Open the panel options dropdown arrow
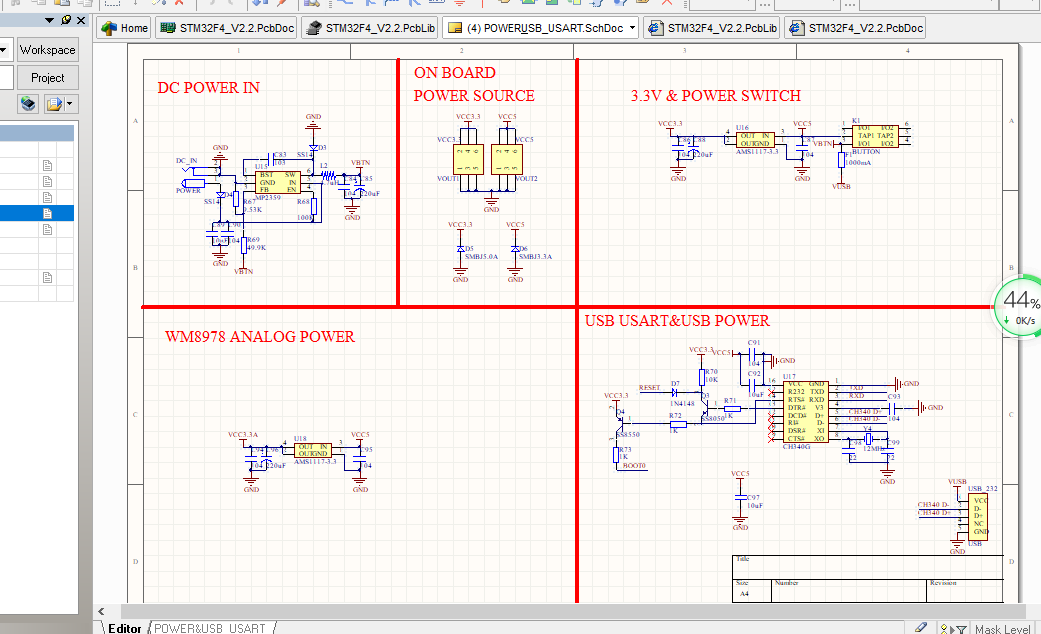This screenshot has height=634, width=1041. click(x=49, y=20)
